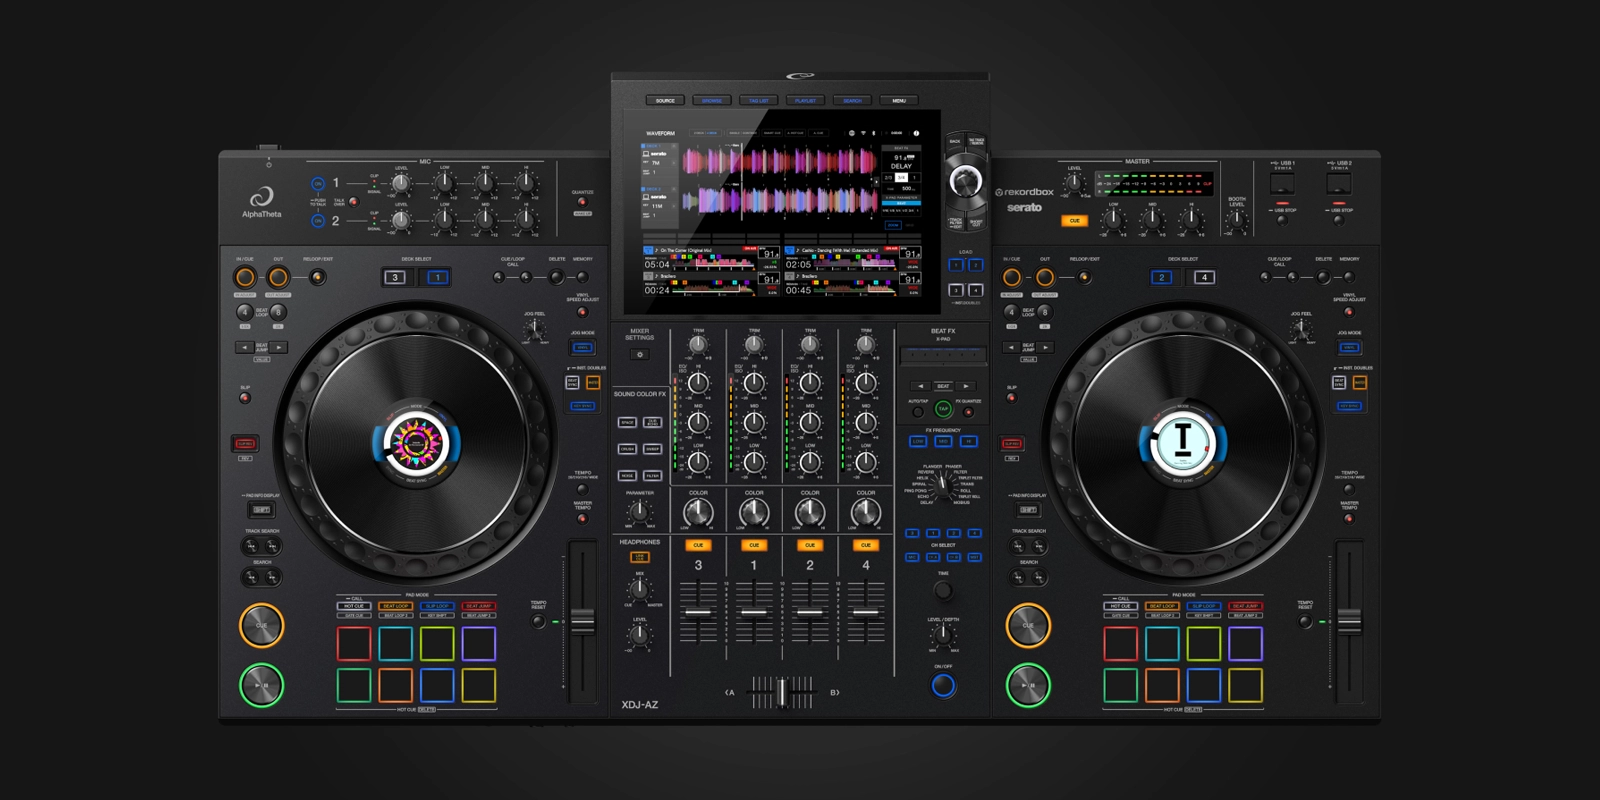Open mixer settings with the gear button
Viewport: 1600px width, 800px height.
(x=640, y=355)
